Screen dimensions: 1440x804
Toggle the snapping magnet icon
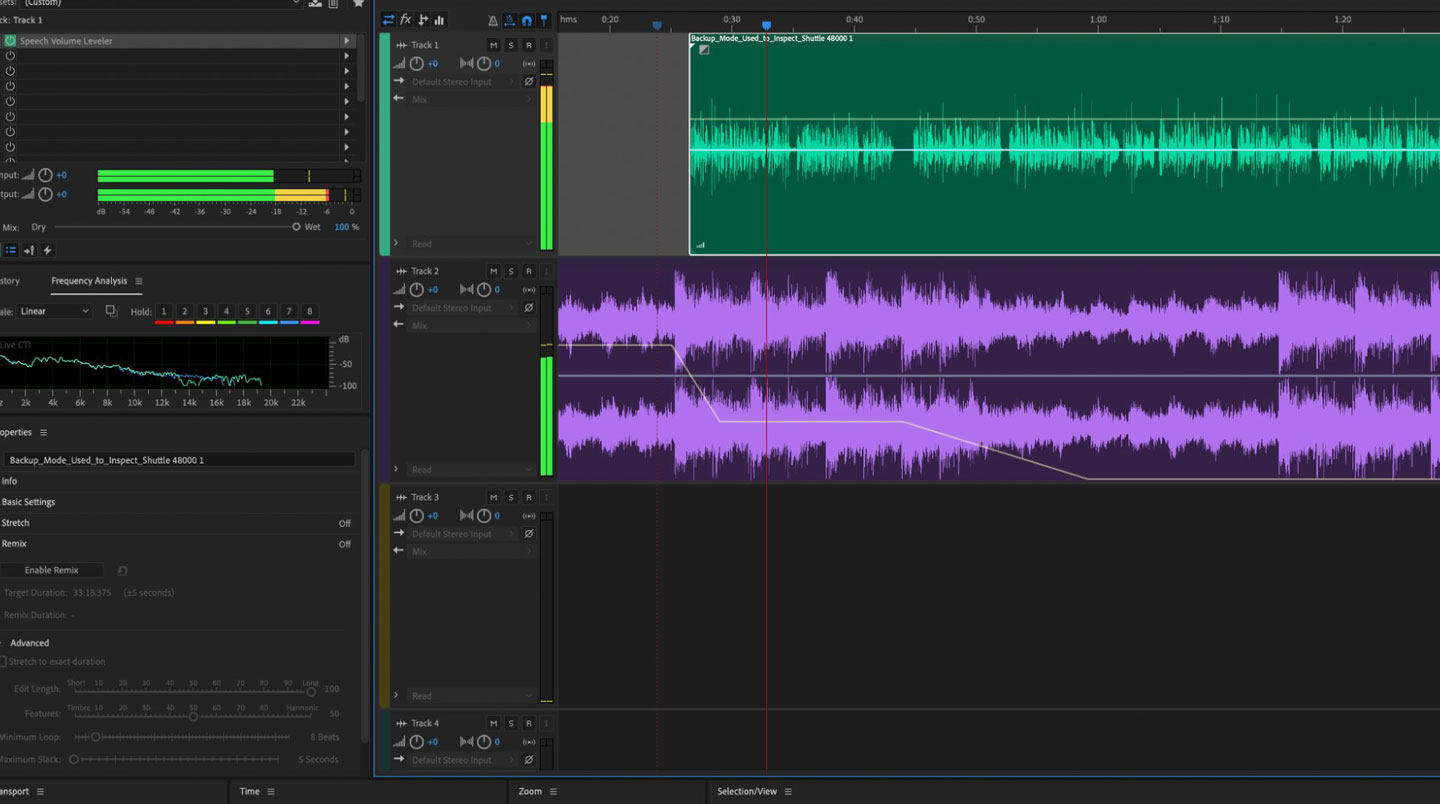527,20
